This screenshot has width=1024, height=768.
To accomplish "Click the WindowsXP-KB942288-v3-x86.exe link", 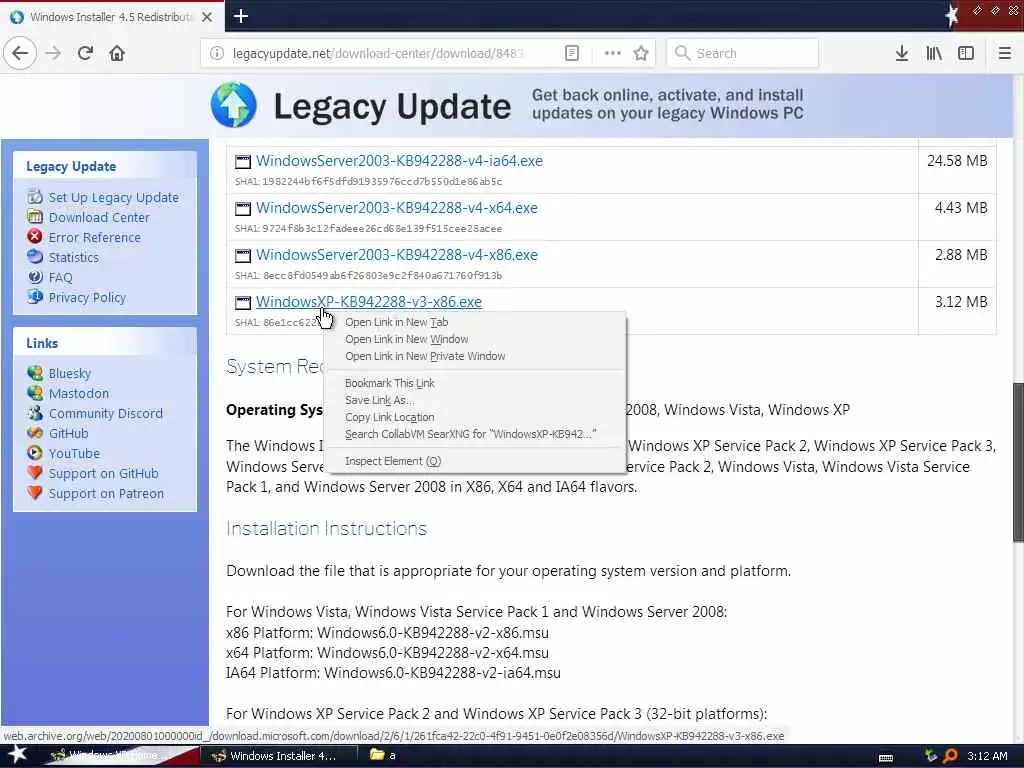I will tap(368, 302).
